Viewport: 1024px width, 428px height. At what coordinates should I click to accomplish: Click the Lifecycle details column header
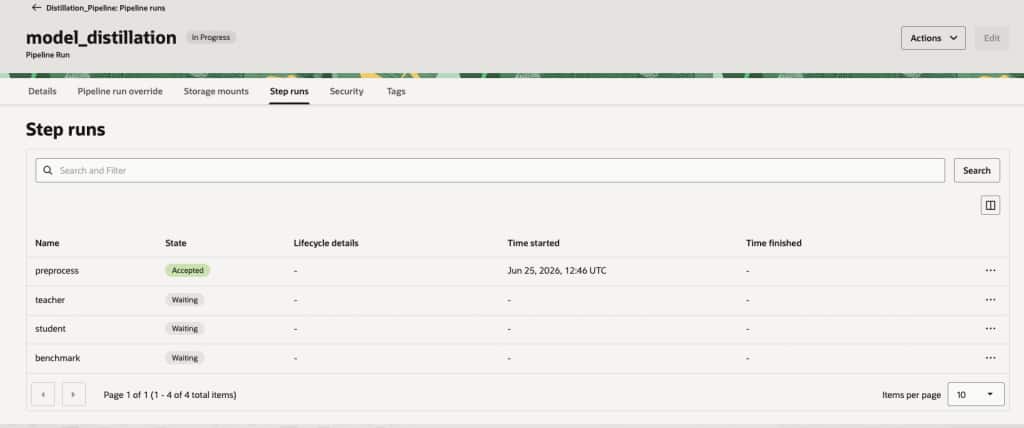coord(326,243)
